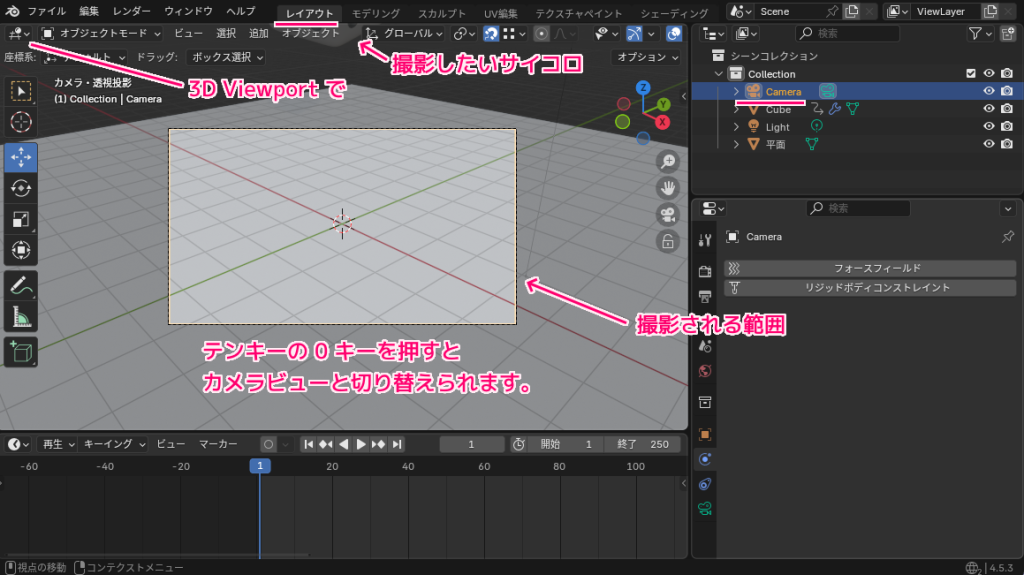Click the Blender logo menu icon
The width and height of the screenshot is (1024, 575).
[x=12, y=11]
